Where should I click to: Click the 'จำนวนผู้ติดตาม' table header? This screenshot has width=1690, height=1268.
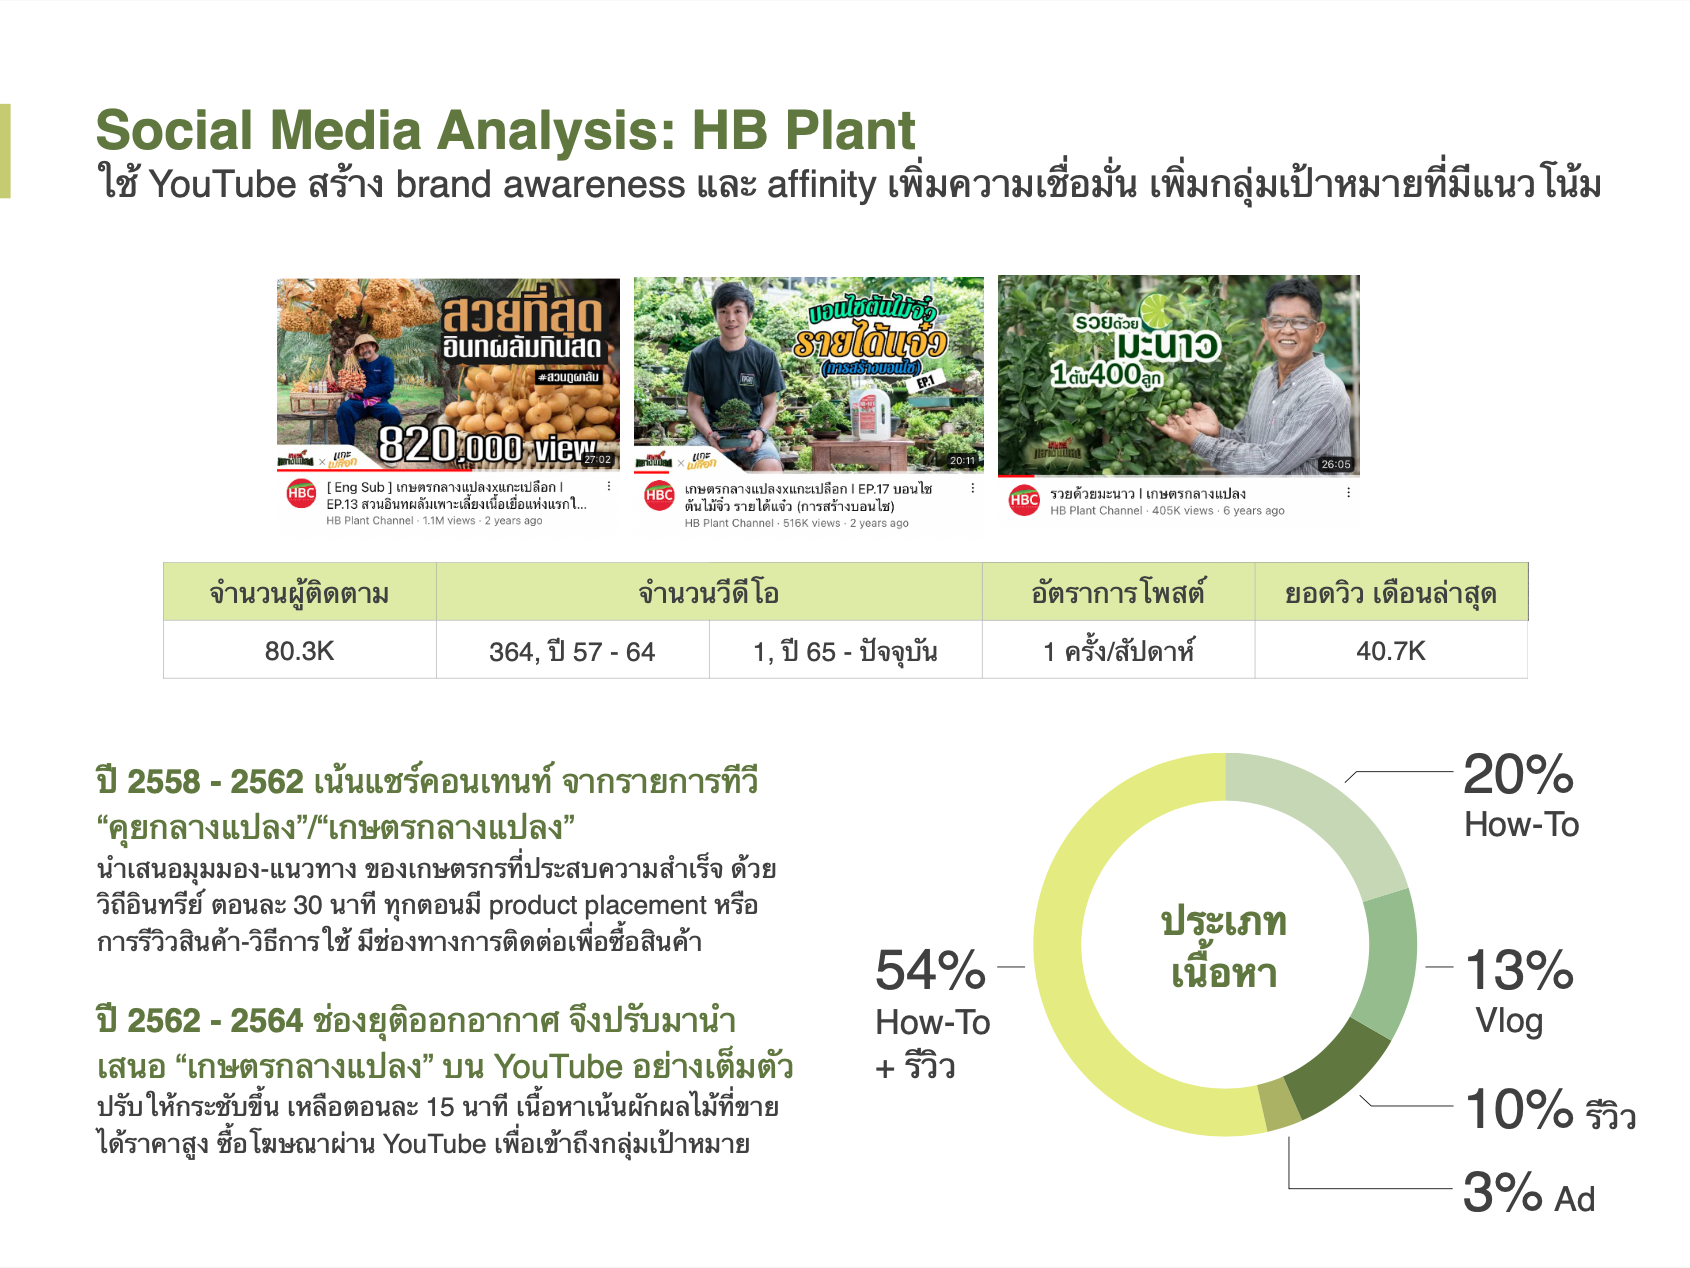300,592
